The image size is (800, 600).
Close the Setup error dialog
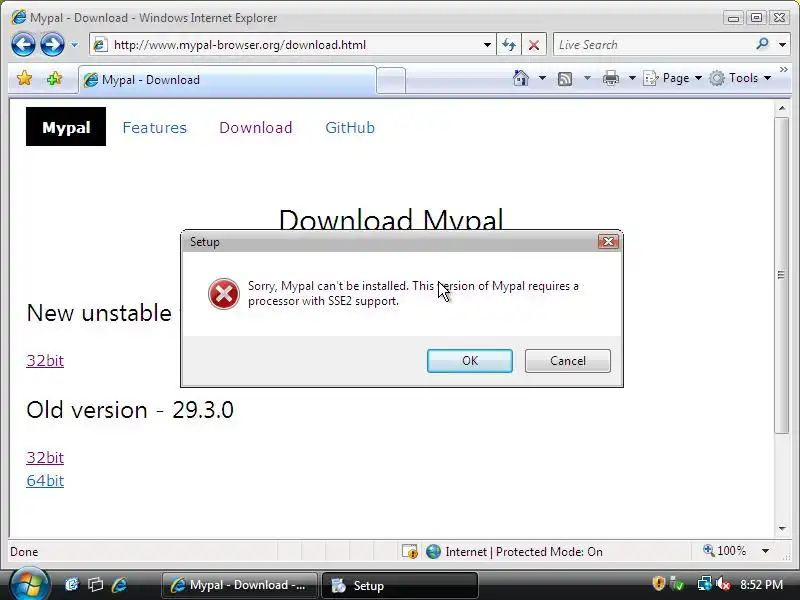point(608,241)
